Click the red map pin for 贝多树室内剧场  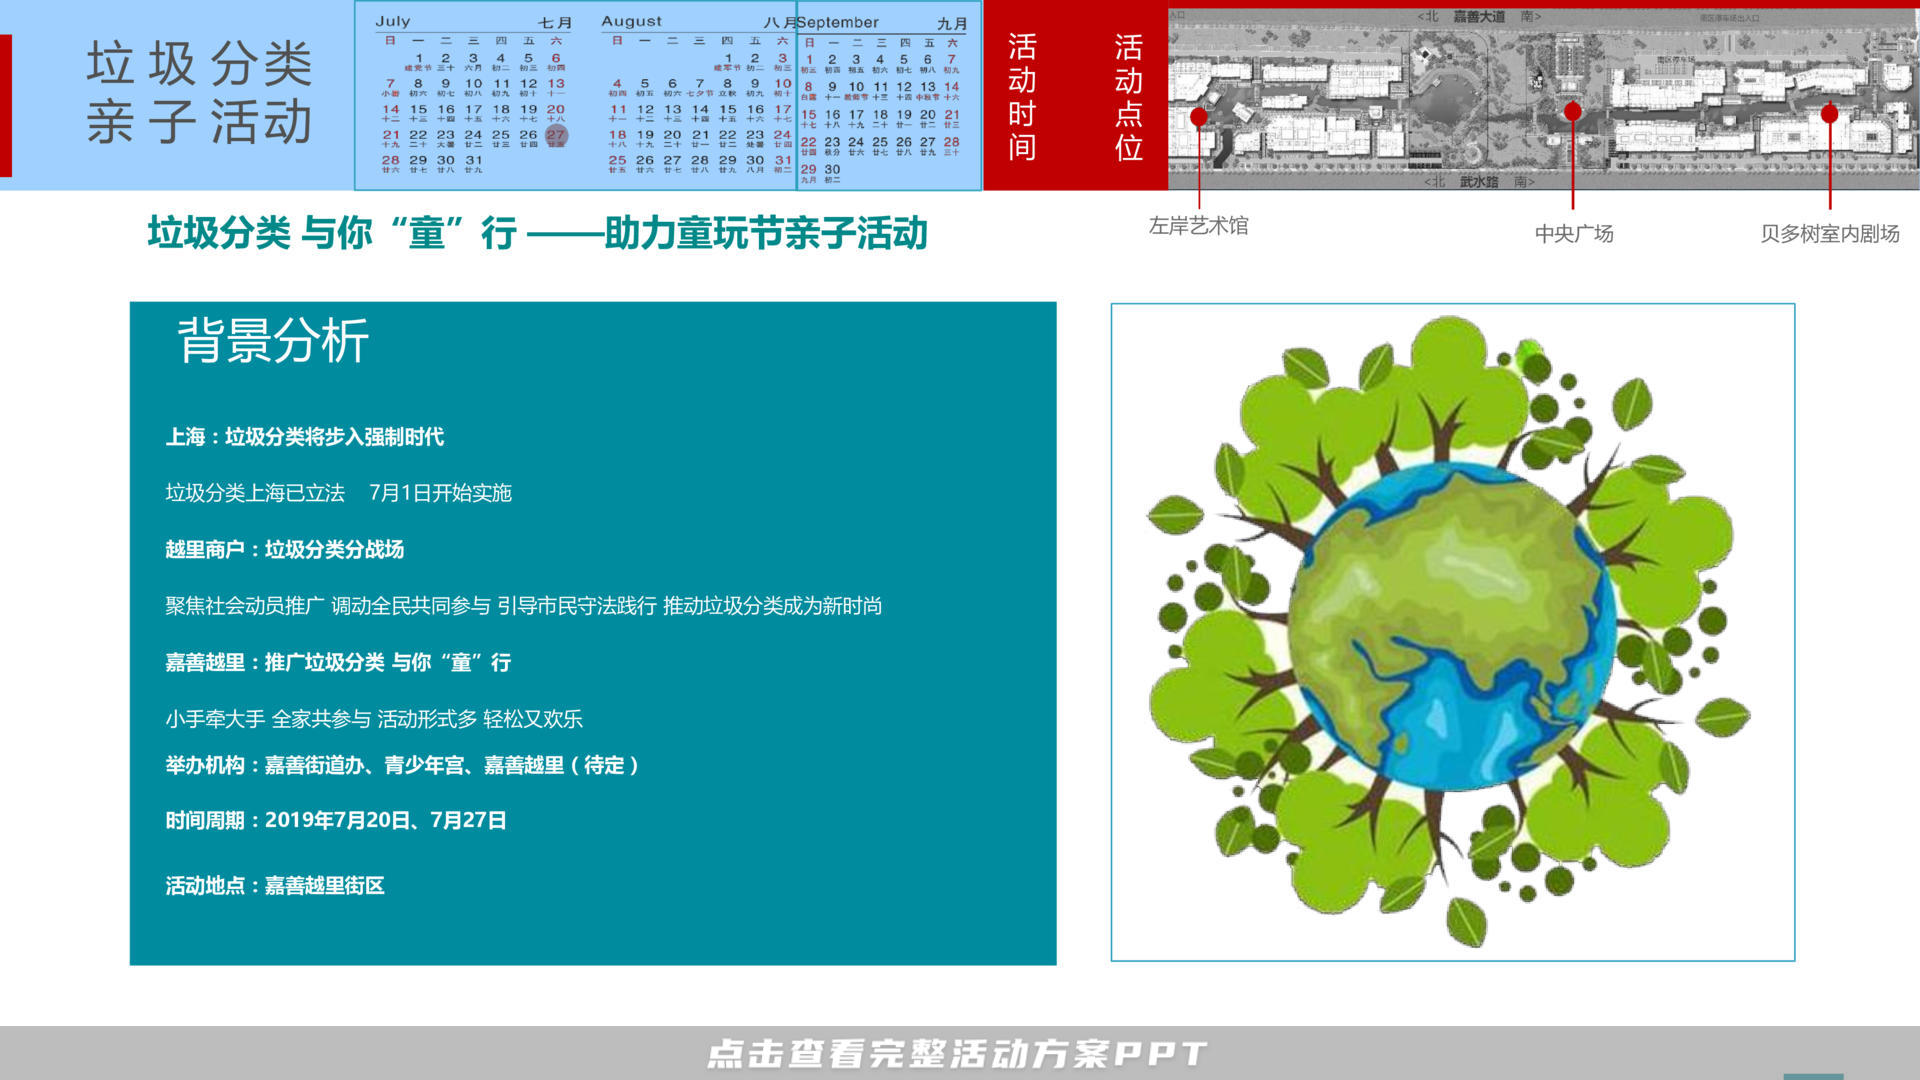click(1830, 114)
